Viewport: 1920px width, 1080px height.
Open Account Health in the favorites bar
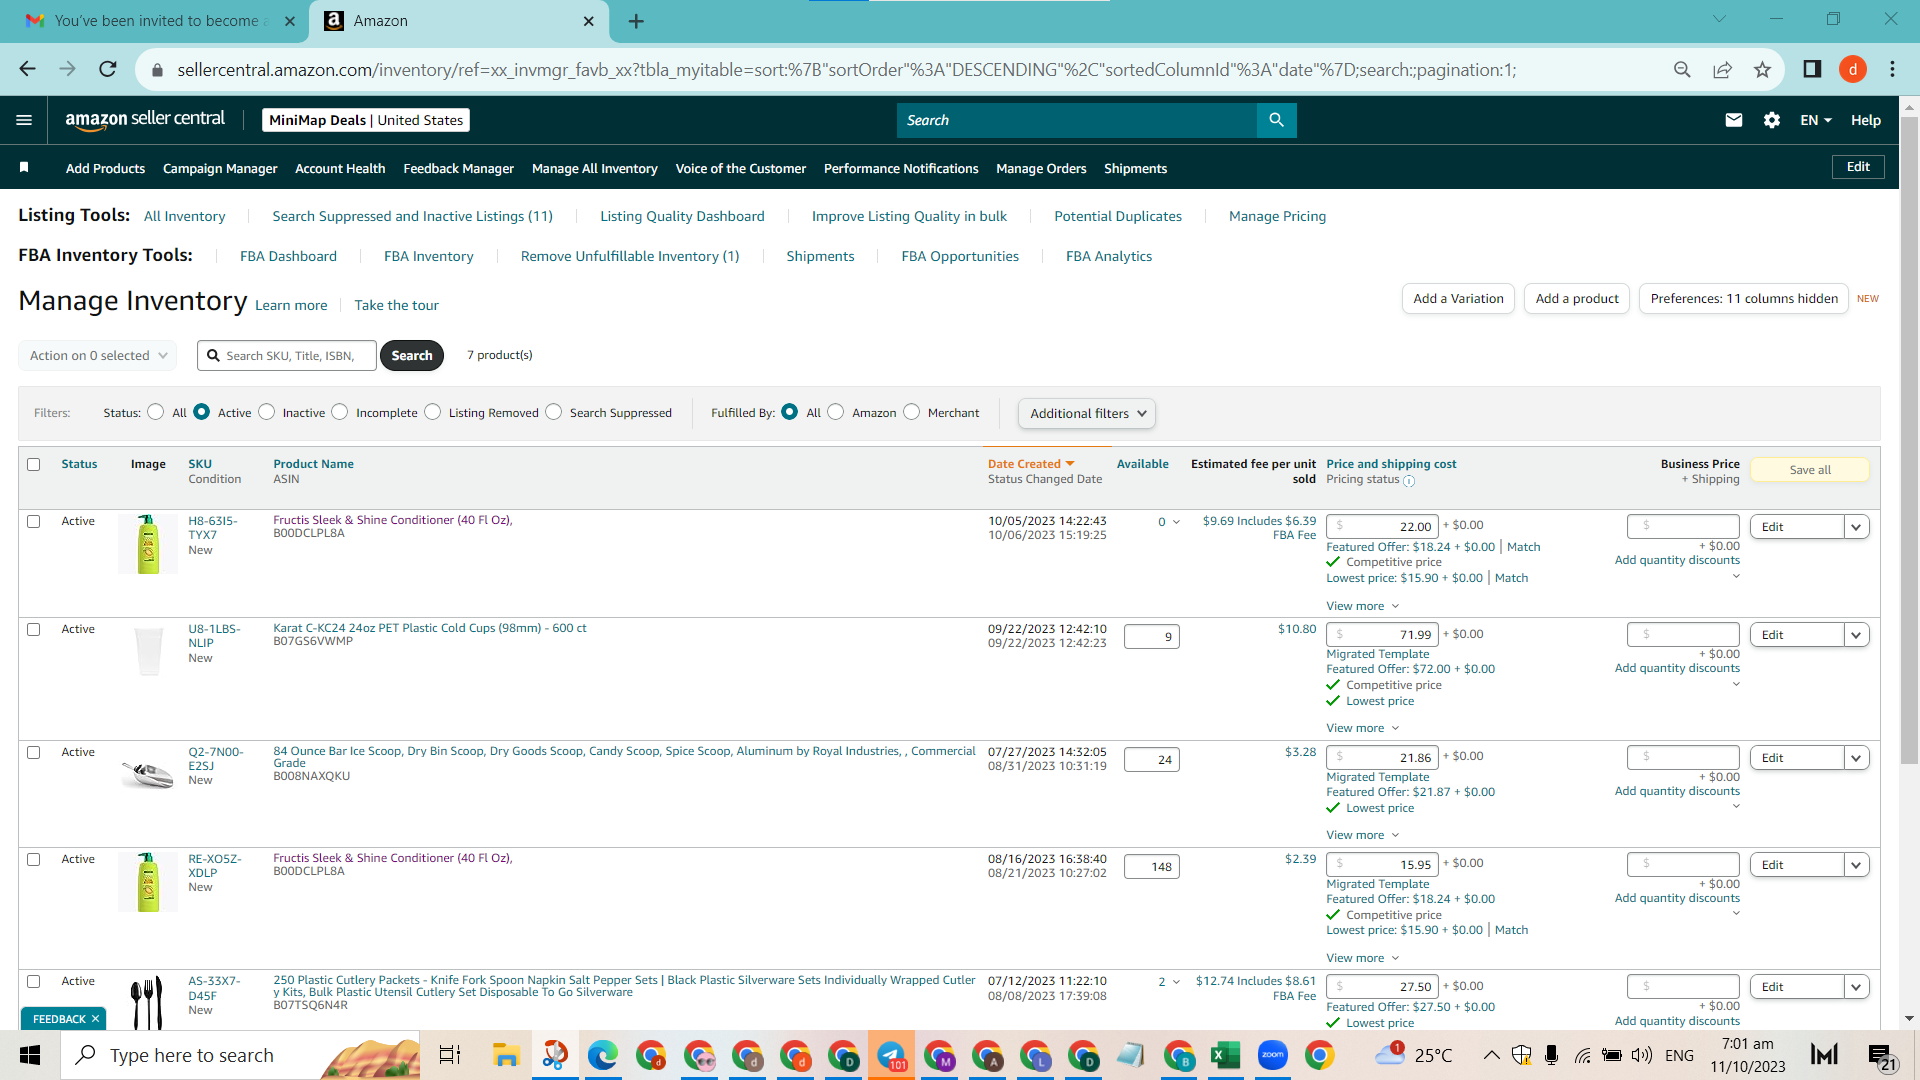tap(340, 168)
